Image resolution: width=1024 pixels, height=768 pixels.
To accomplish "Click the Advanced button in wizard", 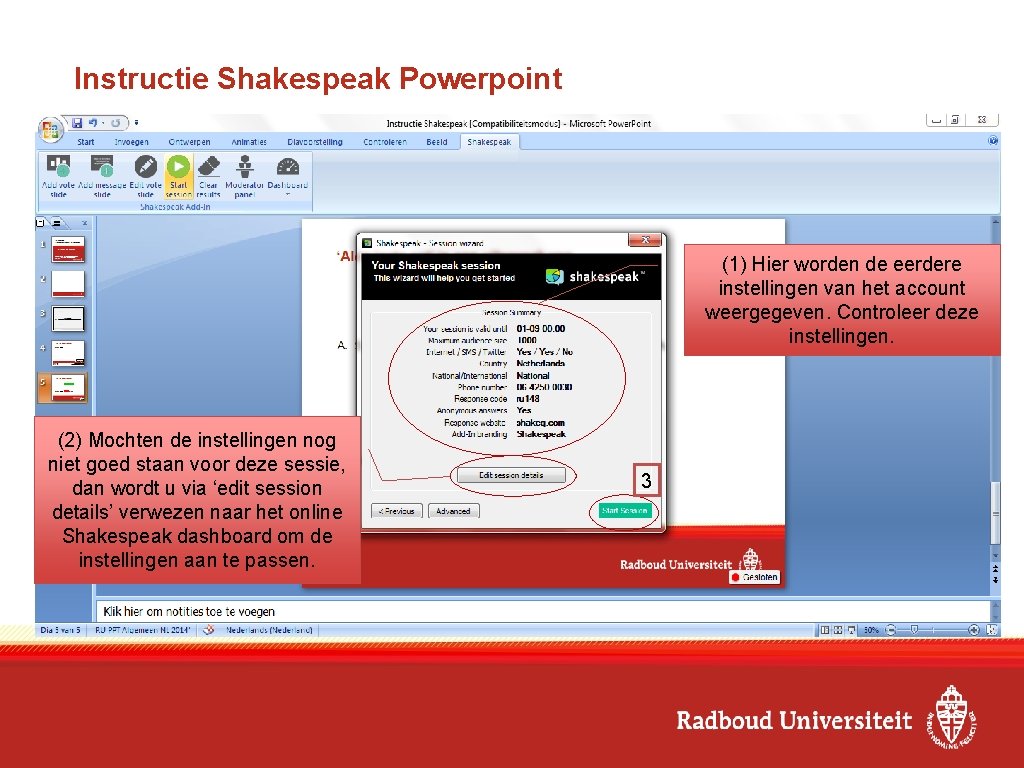I will click(453, 511).
